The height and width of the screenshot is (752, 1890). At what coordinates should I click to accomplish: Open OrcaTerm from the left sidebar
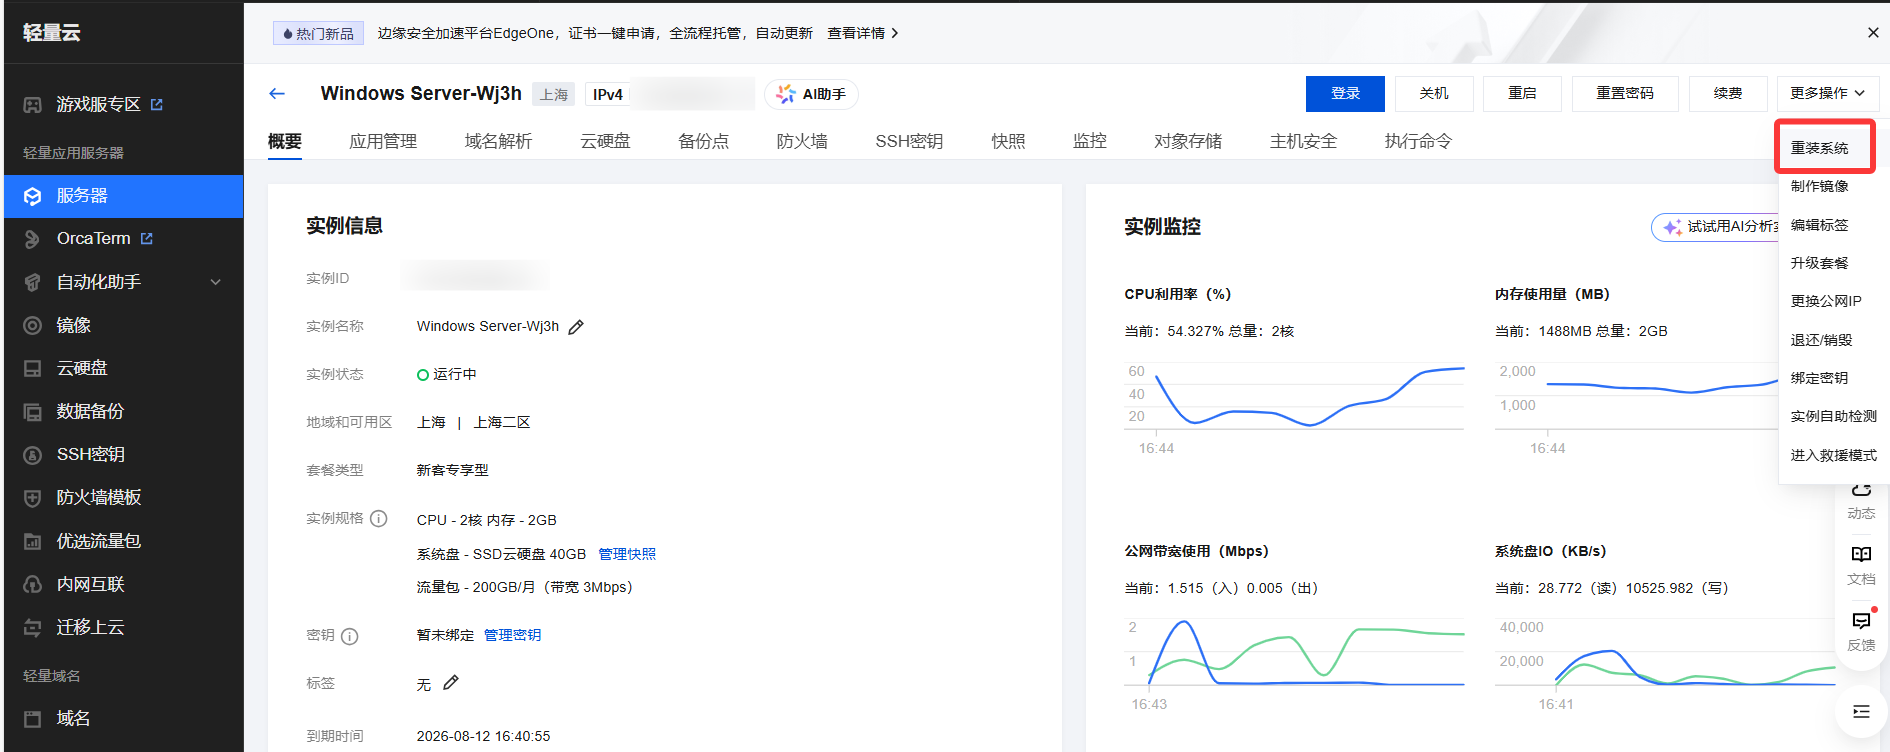pos(94,239)
